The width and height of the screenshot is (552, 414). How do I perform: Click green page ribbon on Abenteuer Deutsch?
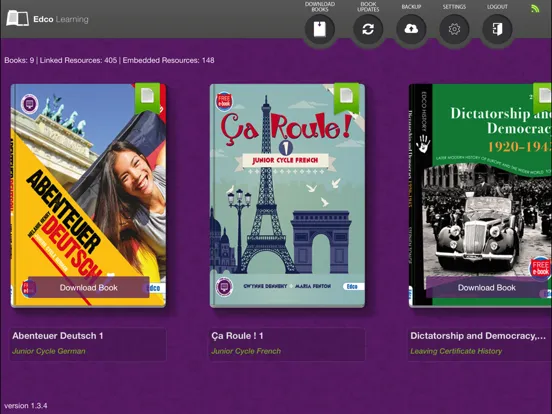point(148,98)
